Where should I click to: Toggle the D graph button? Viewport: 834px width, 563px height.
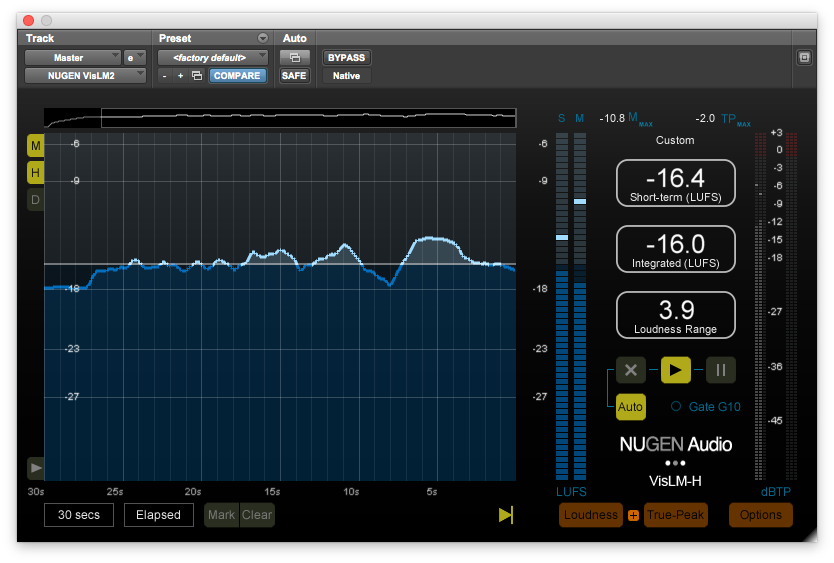pos(36,200)
